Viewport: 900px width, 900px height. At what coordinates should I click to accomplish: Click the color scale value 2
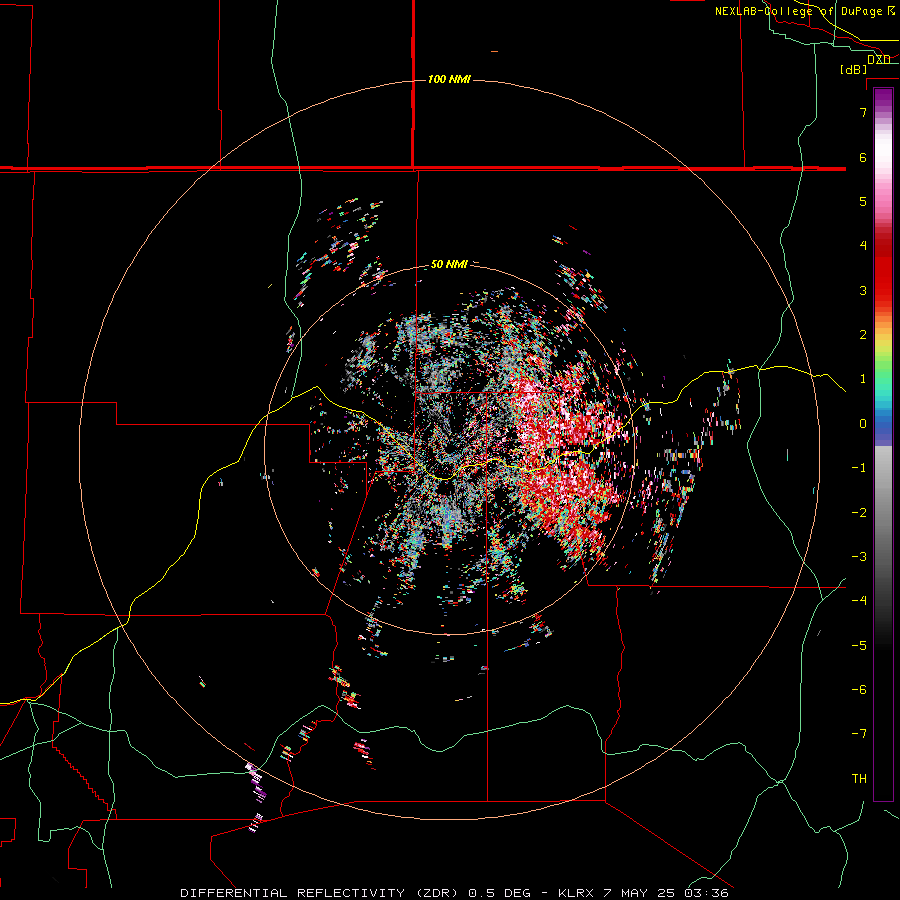click(863, 335)
